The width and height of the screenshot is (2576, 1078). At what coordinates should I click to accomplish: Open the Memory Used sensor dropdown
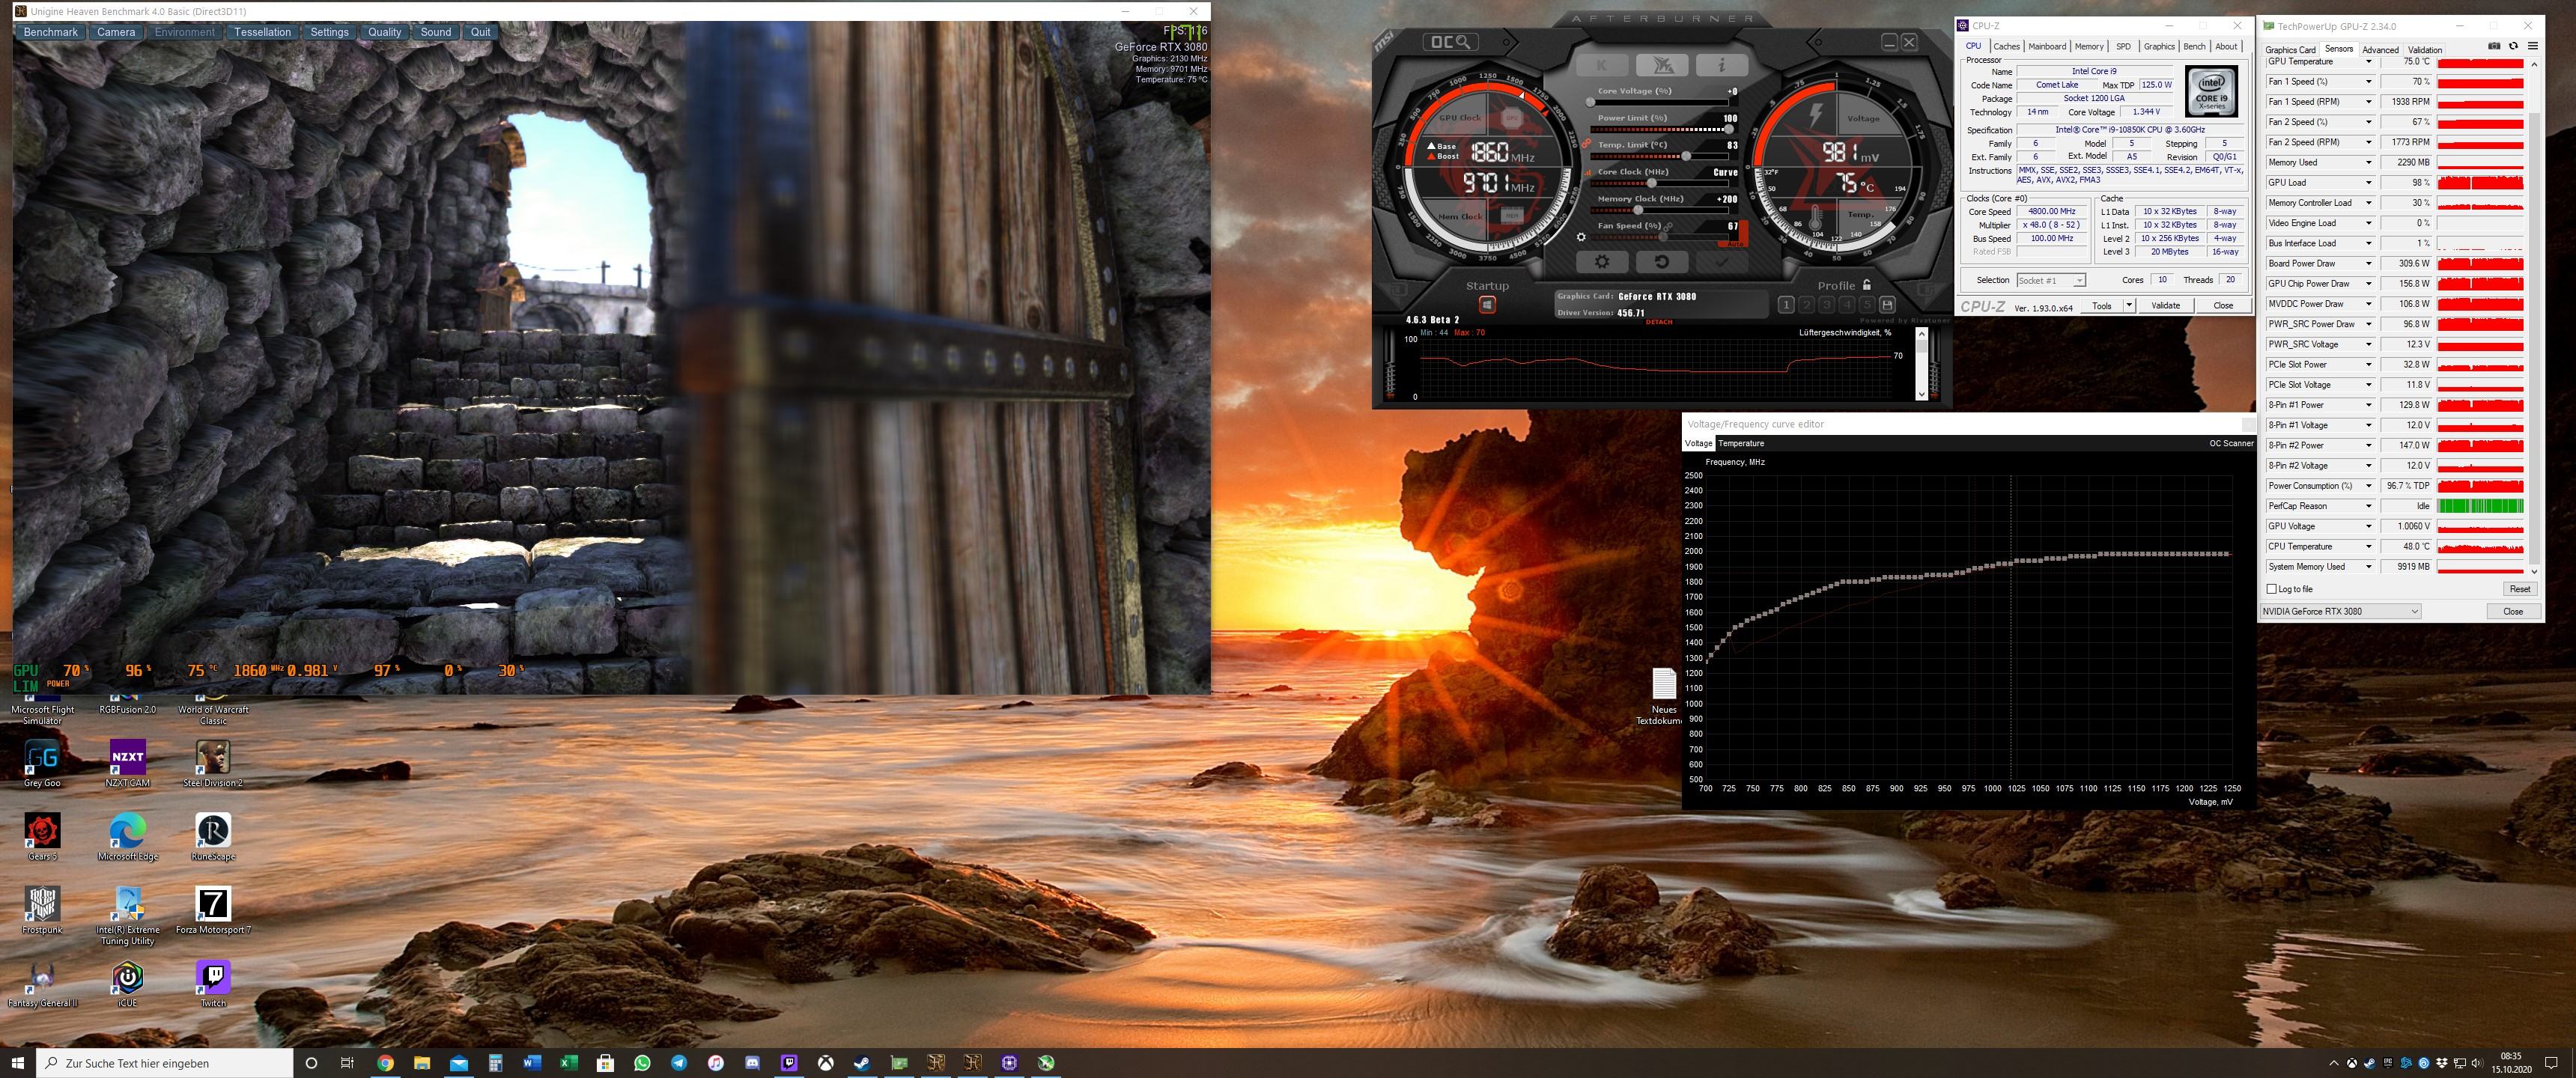[x=2368, y=162]
